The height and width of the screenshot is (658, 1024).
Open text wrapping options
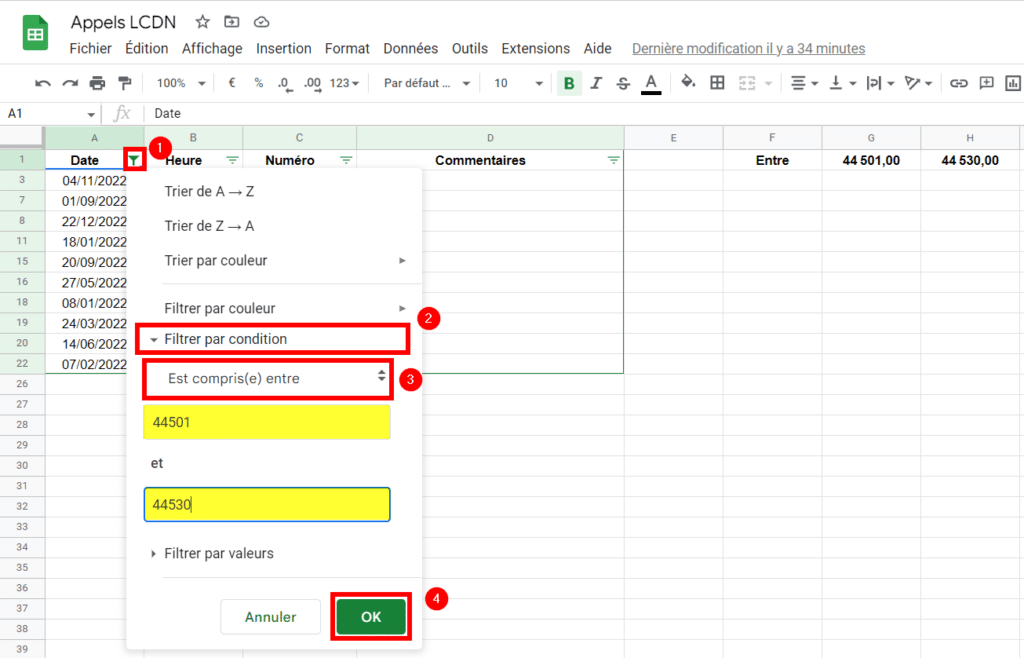(x=880, y=84)
